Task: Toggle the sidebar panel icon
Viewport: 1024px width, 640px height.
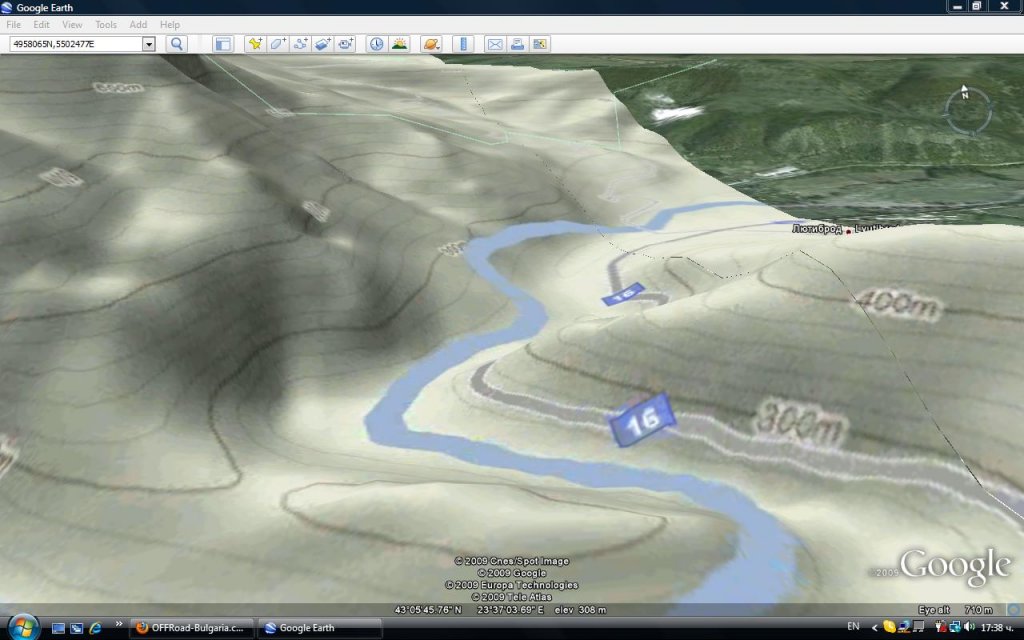Action: click(223, 44)
